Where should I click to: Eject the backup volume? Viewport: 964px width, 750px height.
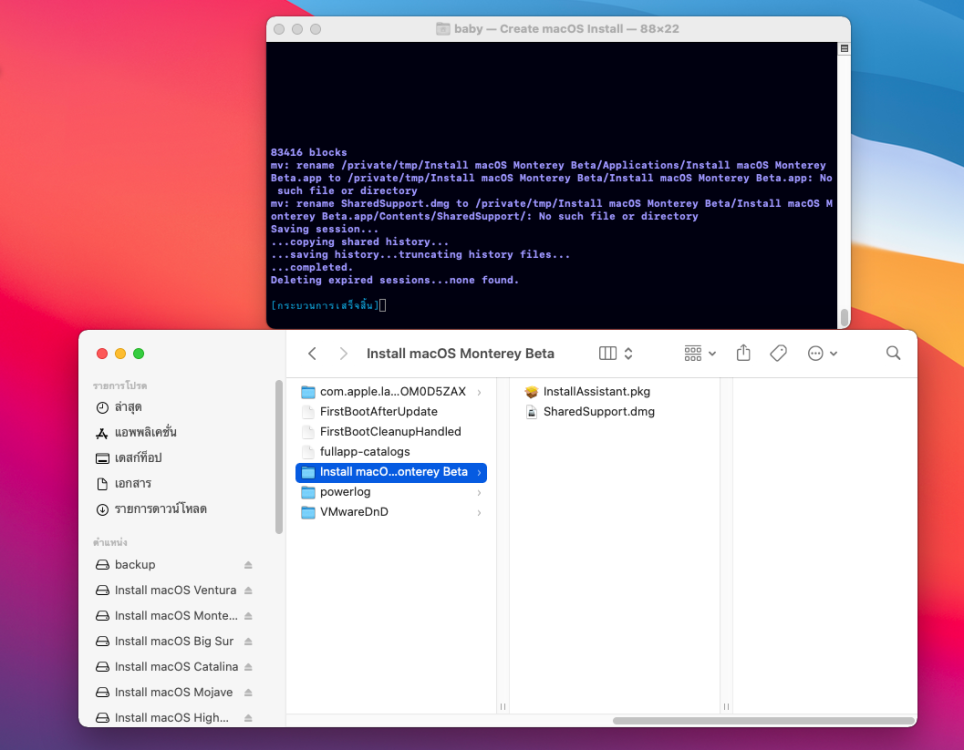pyautogui.click(x=248, y=565)
